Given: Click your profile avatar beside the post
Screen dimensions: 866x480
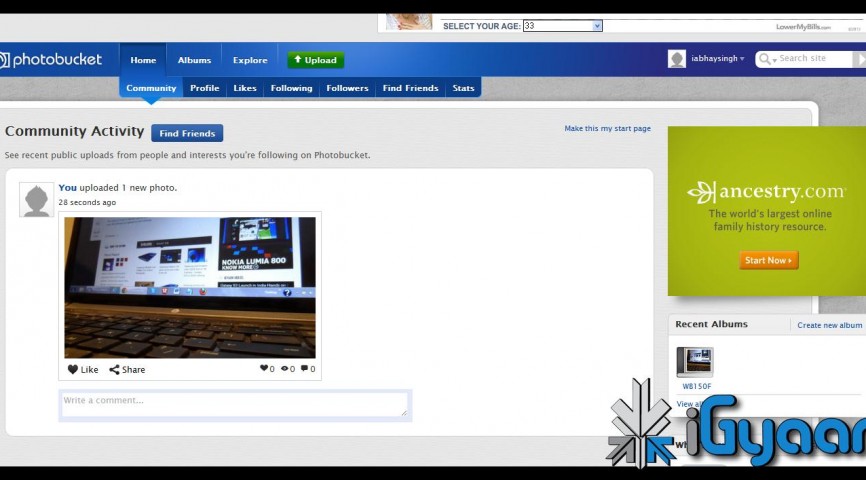Looking at the screenshot, I should click(x=37, y=200).
